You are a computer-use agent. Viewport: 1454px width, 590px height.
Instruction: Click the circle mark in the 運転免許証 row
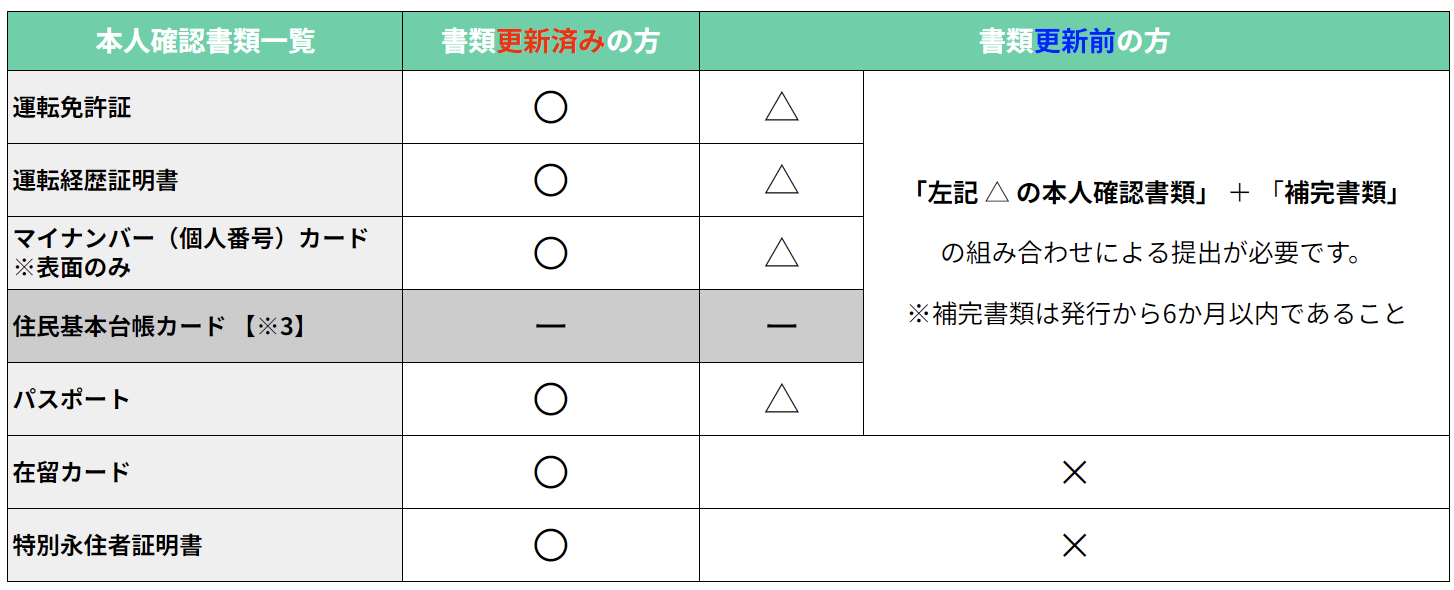click(x=551, y=107)
